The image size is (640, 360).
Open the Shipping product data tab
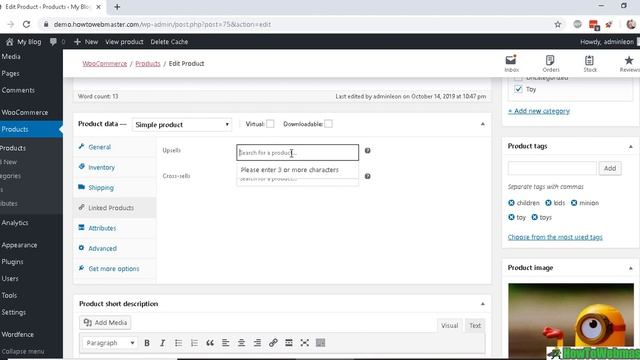tap(115, 188)
